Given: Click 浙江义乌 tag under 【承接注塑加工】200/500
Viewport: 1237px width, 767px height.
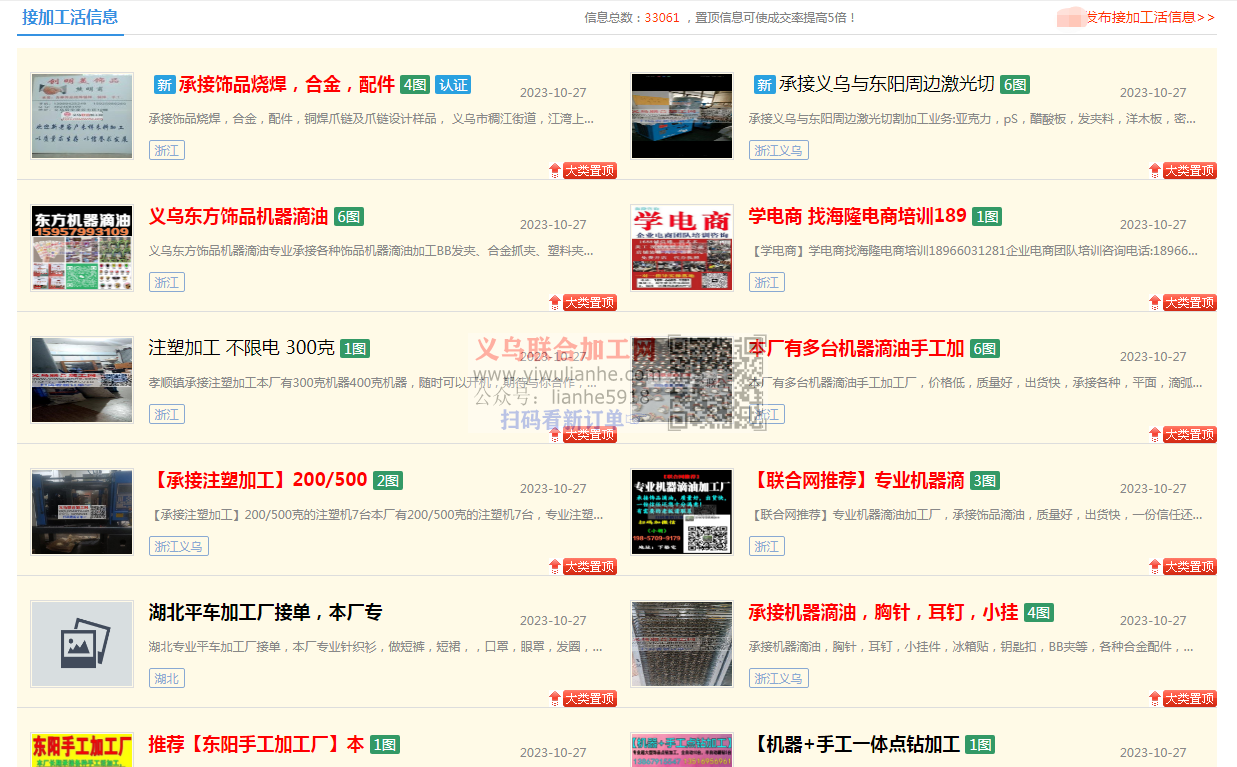Looking at the screenshot, I should pyautogui.click(x=179, y=547).
